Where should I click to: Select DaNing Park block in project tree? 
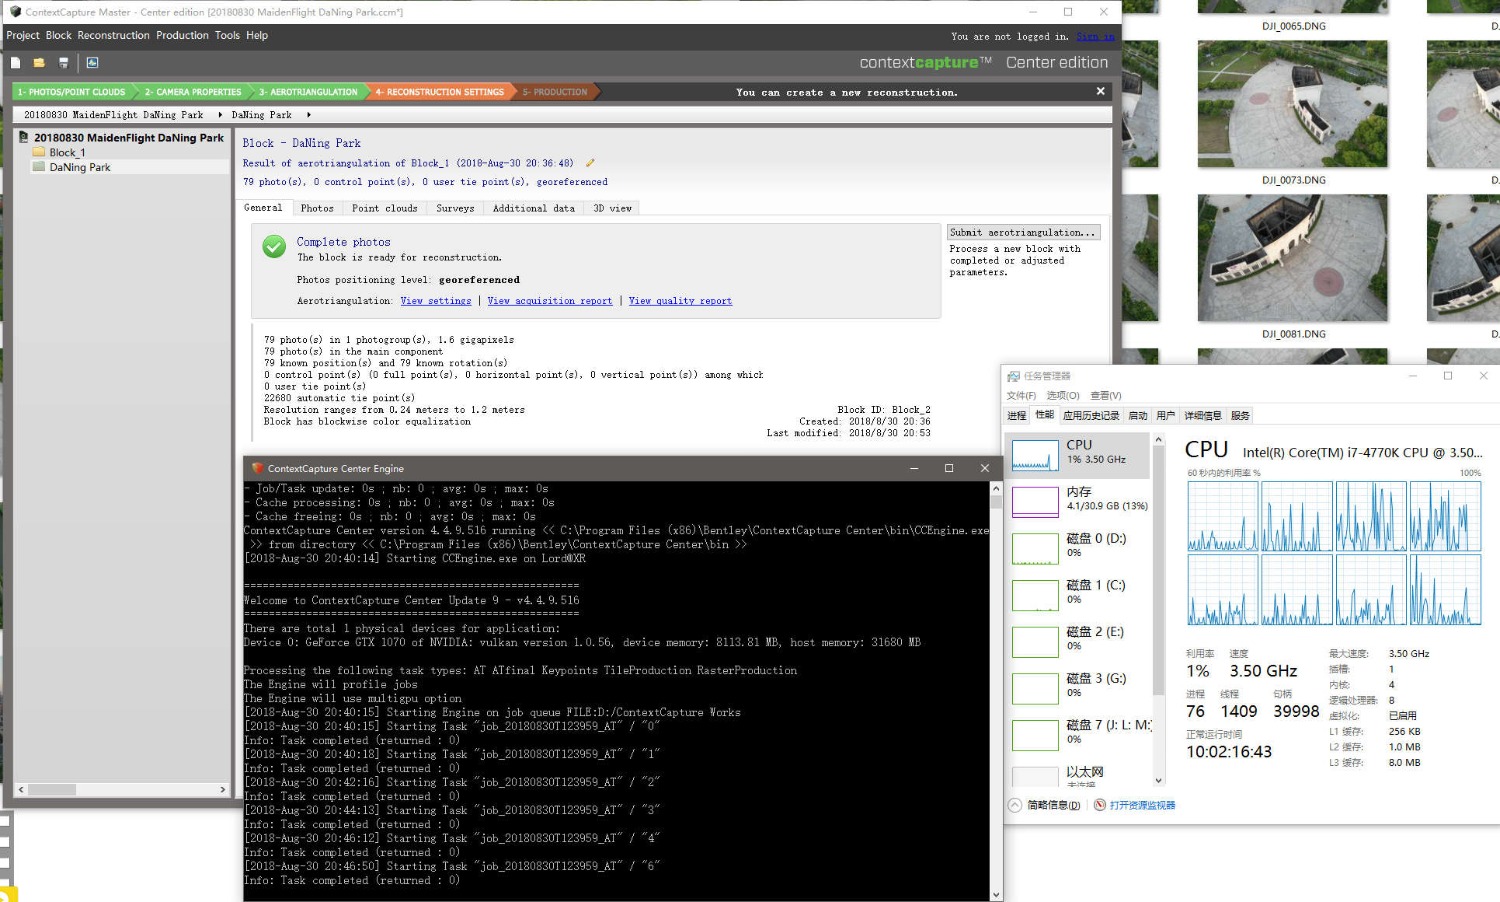coord(80,168)
